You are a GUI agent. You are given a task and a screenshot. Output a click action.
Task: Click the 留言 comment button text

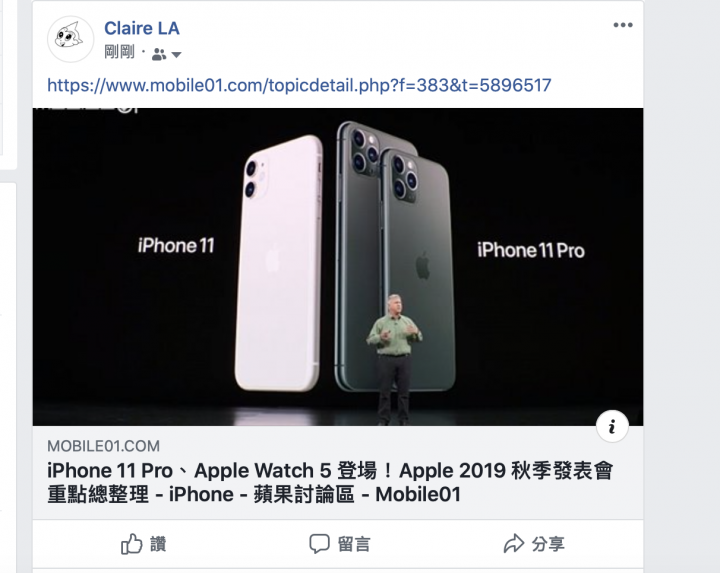click(354, 545)
